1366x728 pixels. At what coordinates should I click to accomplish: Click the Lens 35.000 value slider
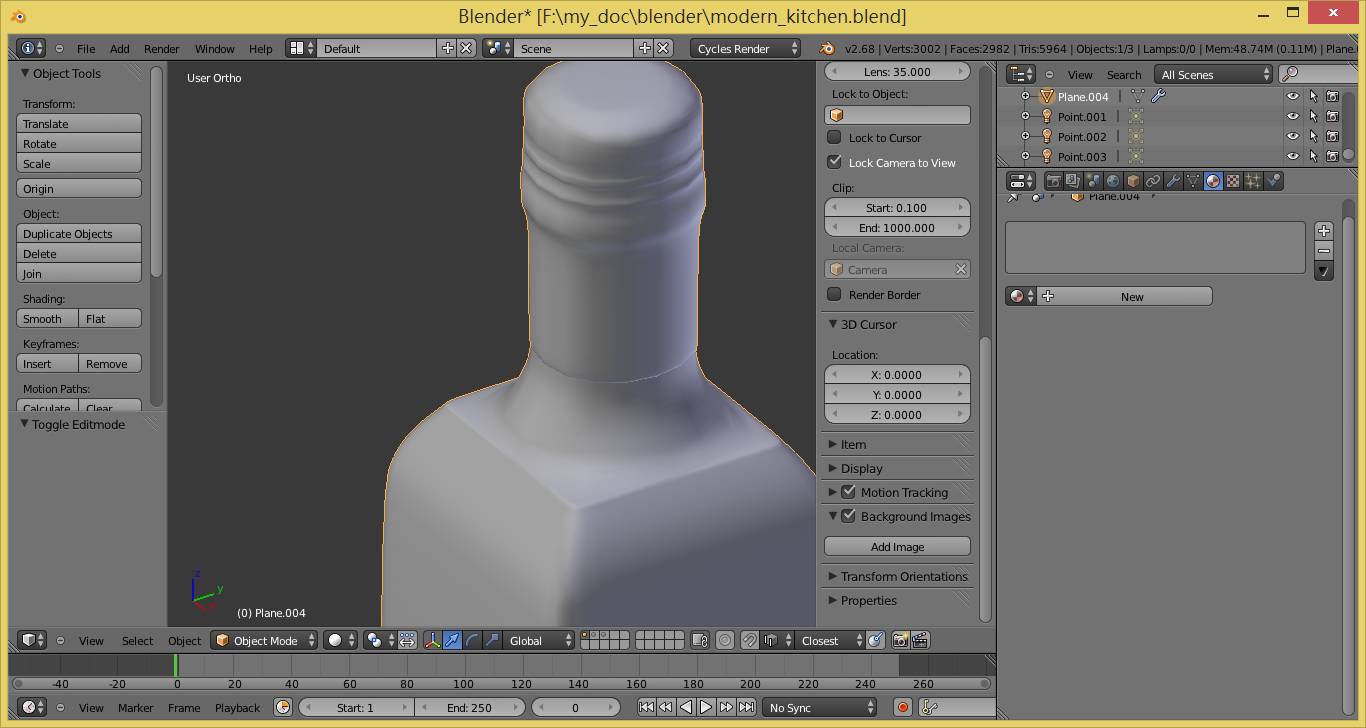point(897,71)
